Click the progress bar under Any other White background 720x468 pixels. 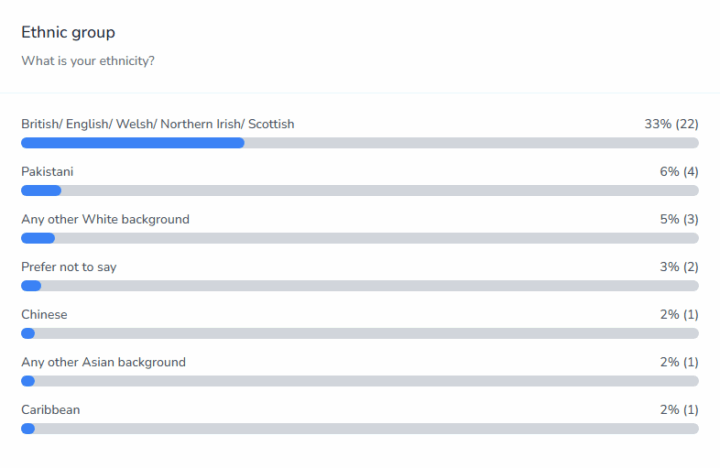pos(360,238)
